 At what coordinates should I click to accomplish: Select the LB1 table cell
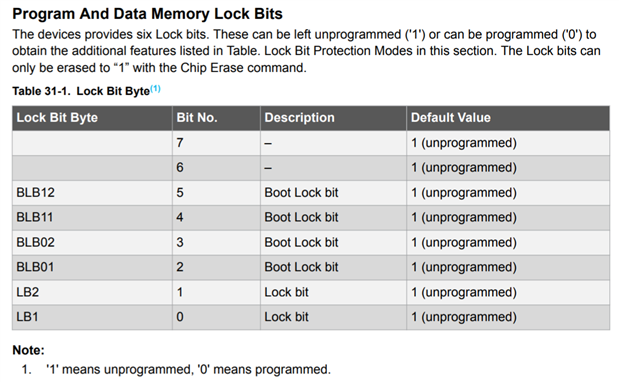tap(92, 317)
